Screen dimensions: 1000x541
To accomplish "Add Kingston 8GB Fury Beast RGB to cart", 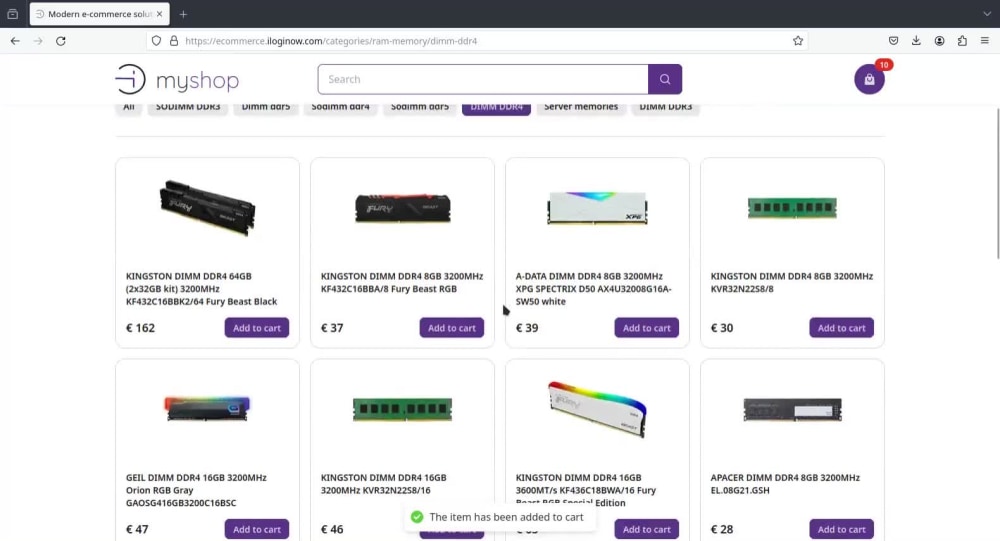I will pyautogui.click(x=452, y=328).
